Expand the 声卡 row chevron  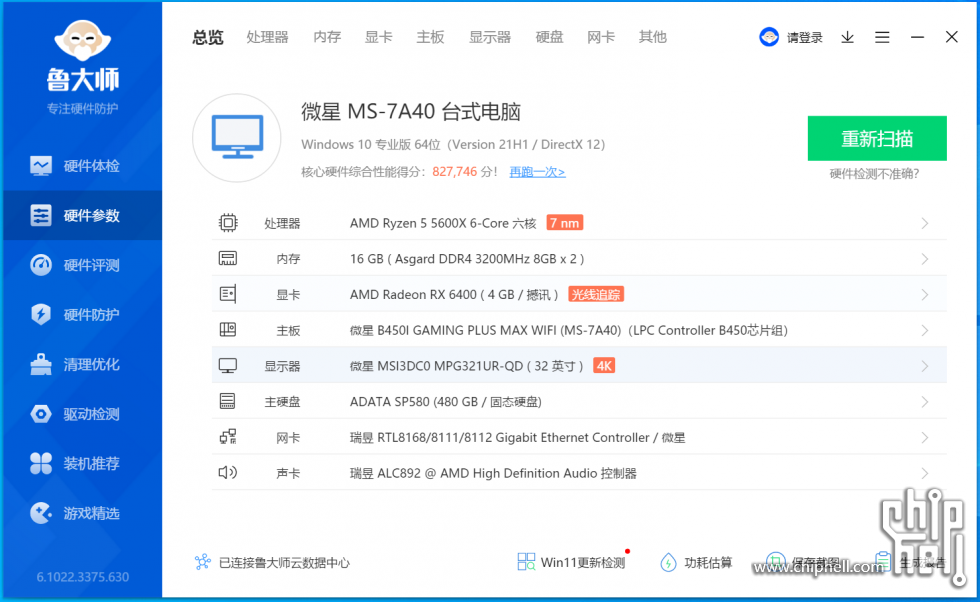[924, 473]
